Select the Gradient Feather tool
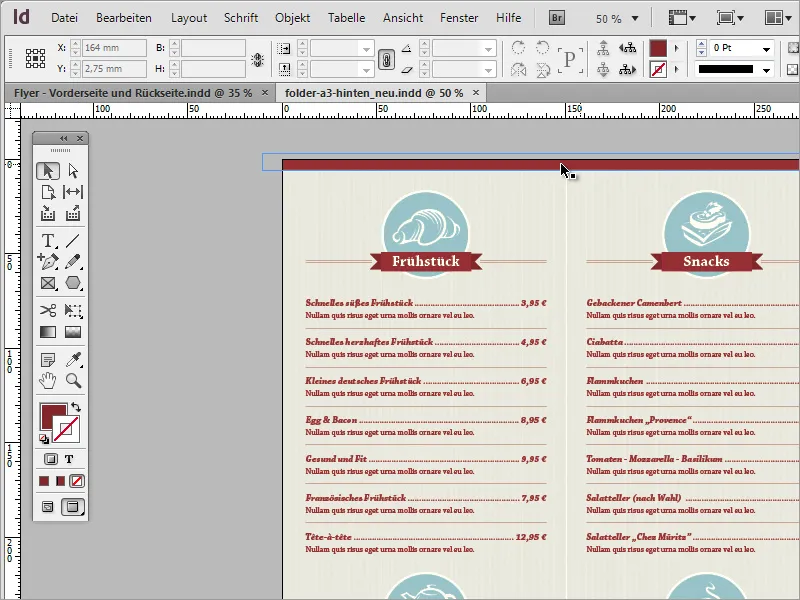Screen dimensions: 800x600 (x=73, y=332)
